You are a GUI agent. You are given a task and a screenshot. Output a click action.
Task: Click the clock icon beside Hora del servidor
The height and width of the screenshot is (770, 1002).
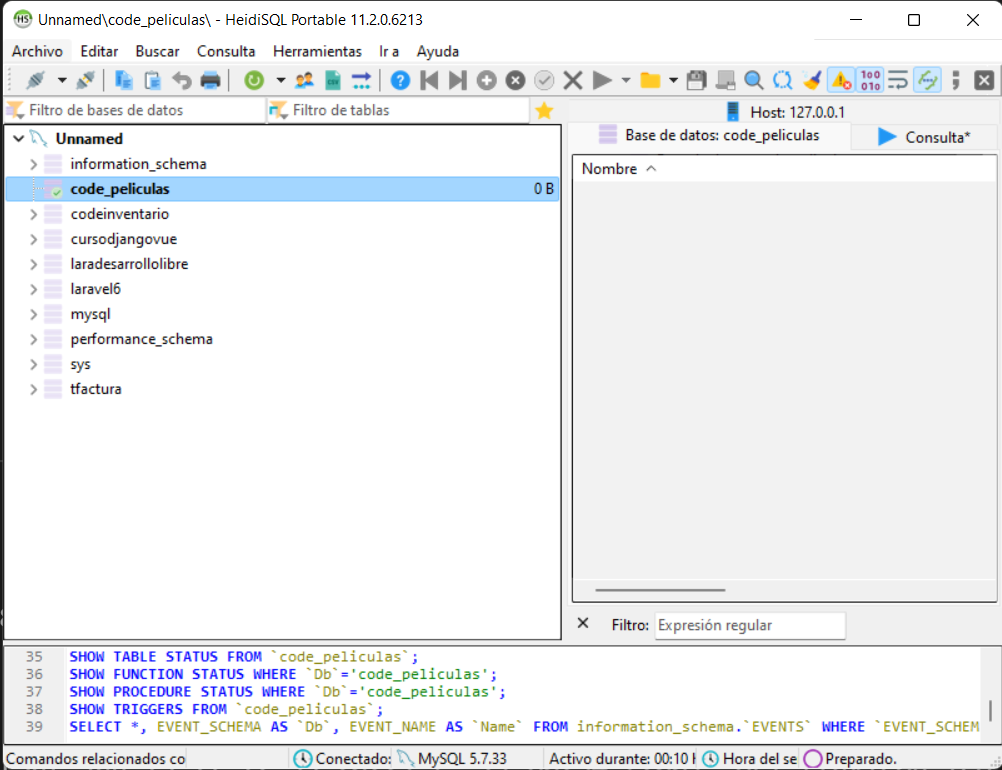coord(710,758)
